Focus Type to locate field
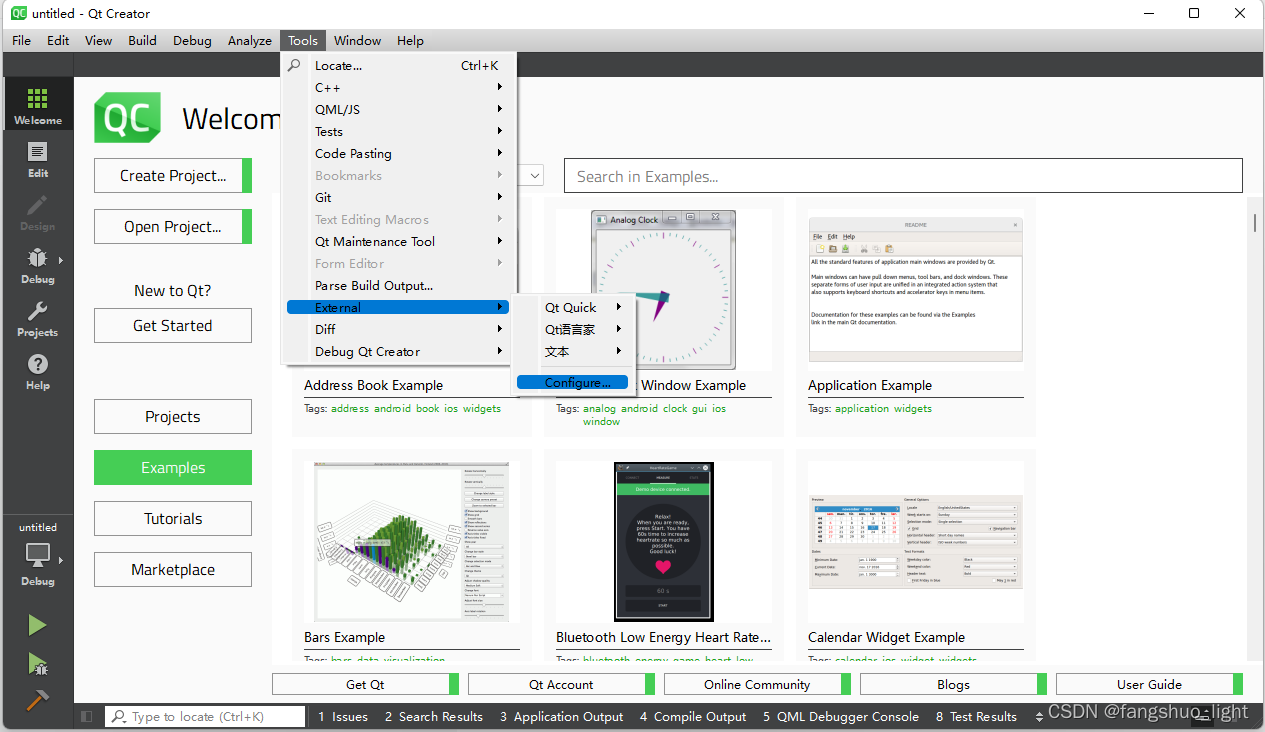 point(205,717)
